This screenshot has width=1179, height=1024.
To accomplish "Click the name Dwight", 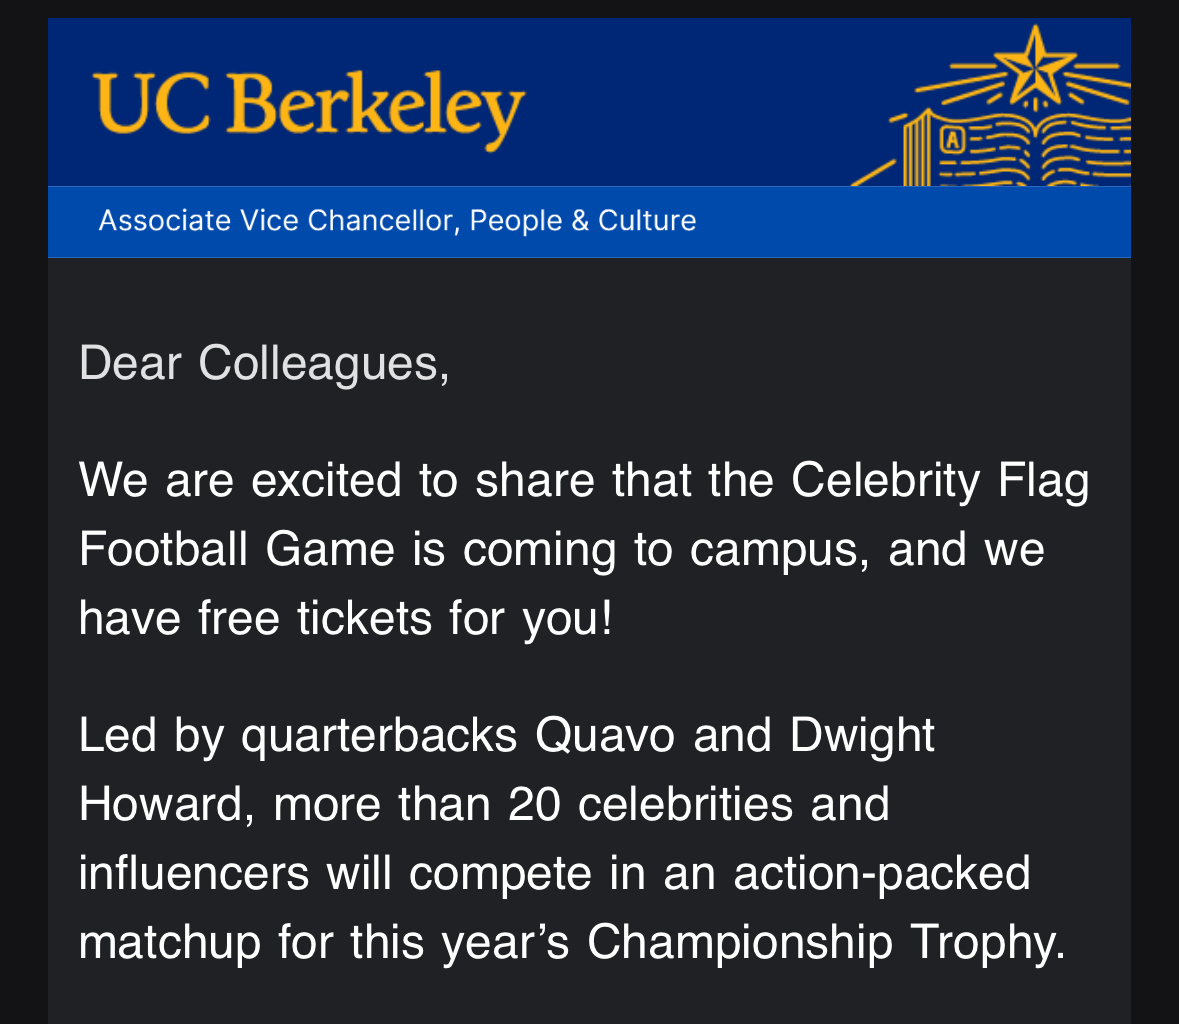I will [x=862, y=735].
